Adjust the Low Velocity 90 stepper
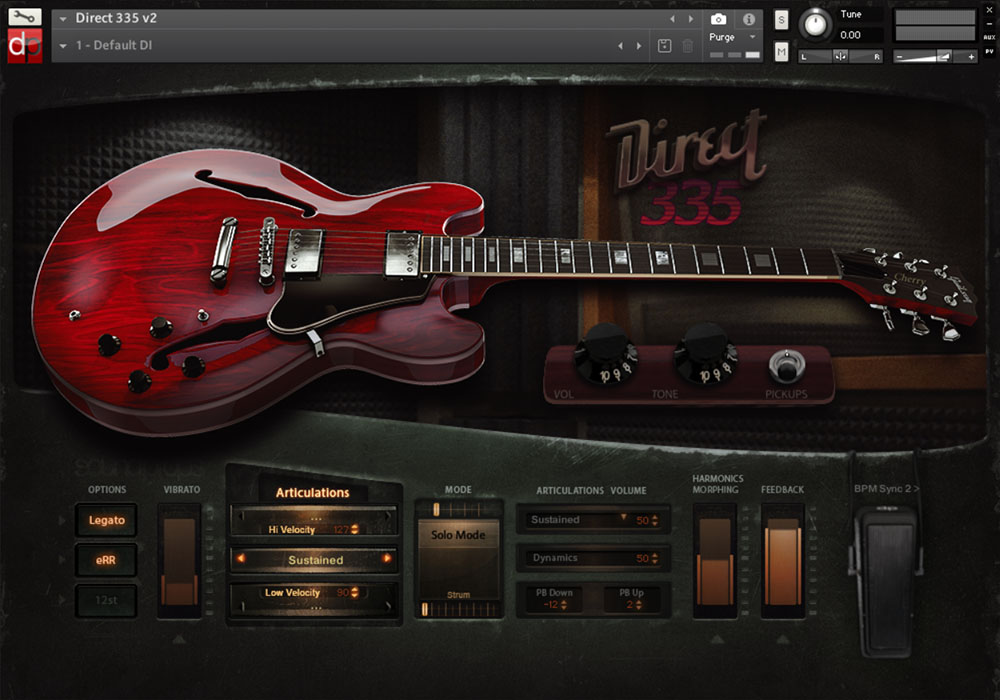 (355, 592)
